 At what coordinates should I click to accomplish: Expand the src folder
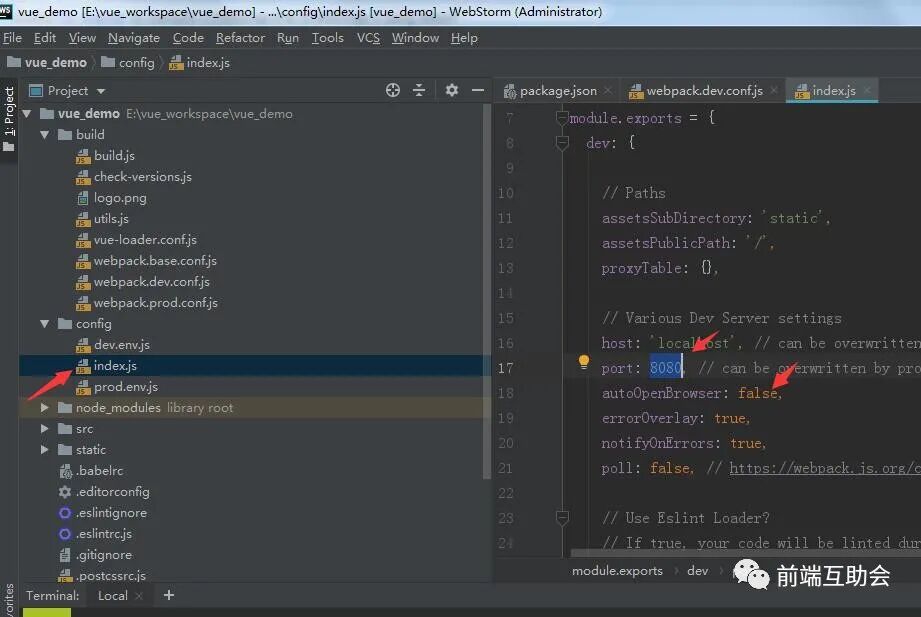tap(45, 428)
